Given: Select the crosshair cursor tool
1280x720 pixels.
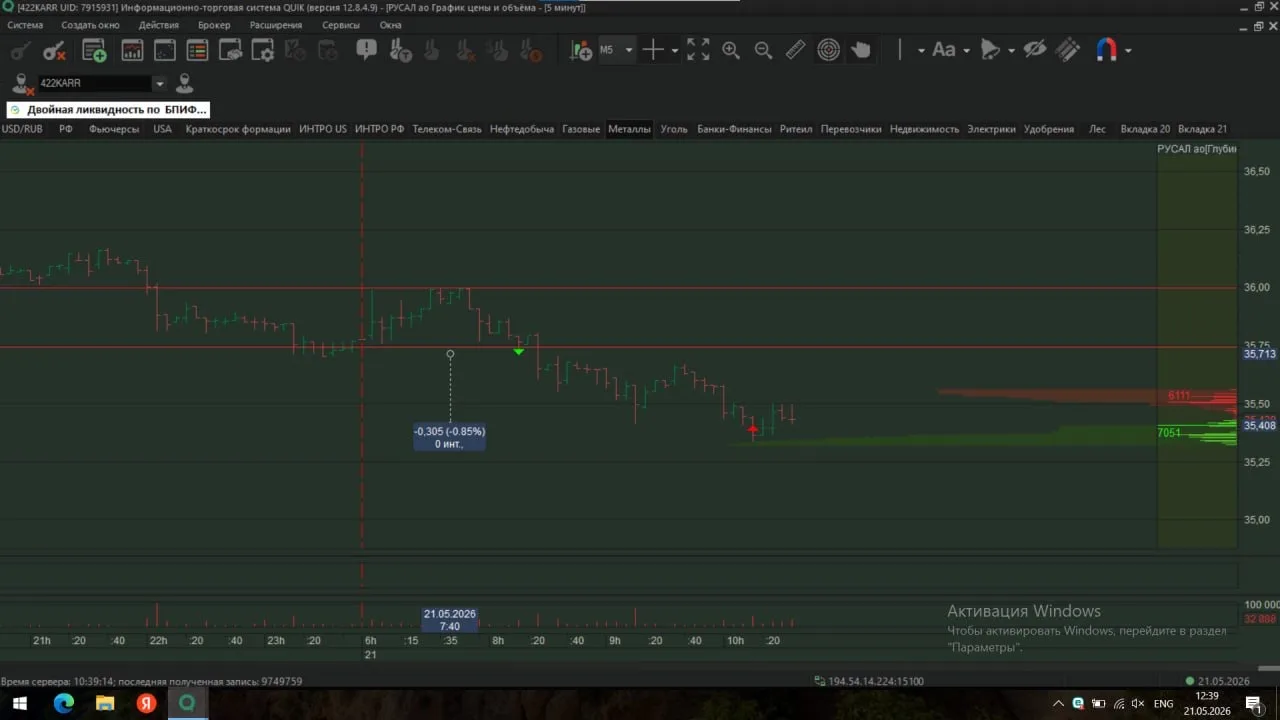Looking at the screenshot, I should point(653,50).
